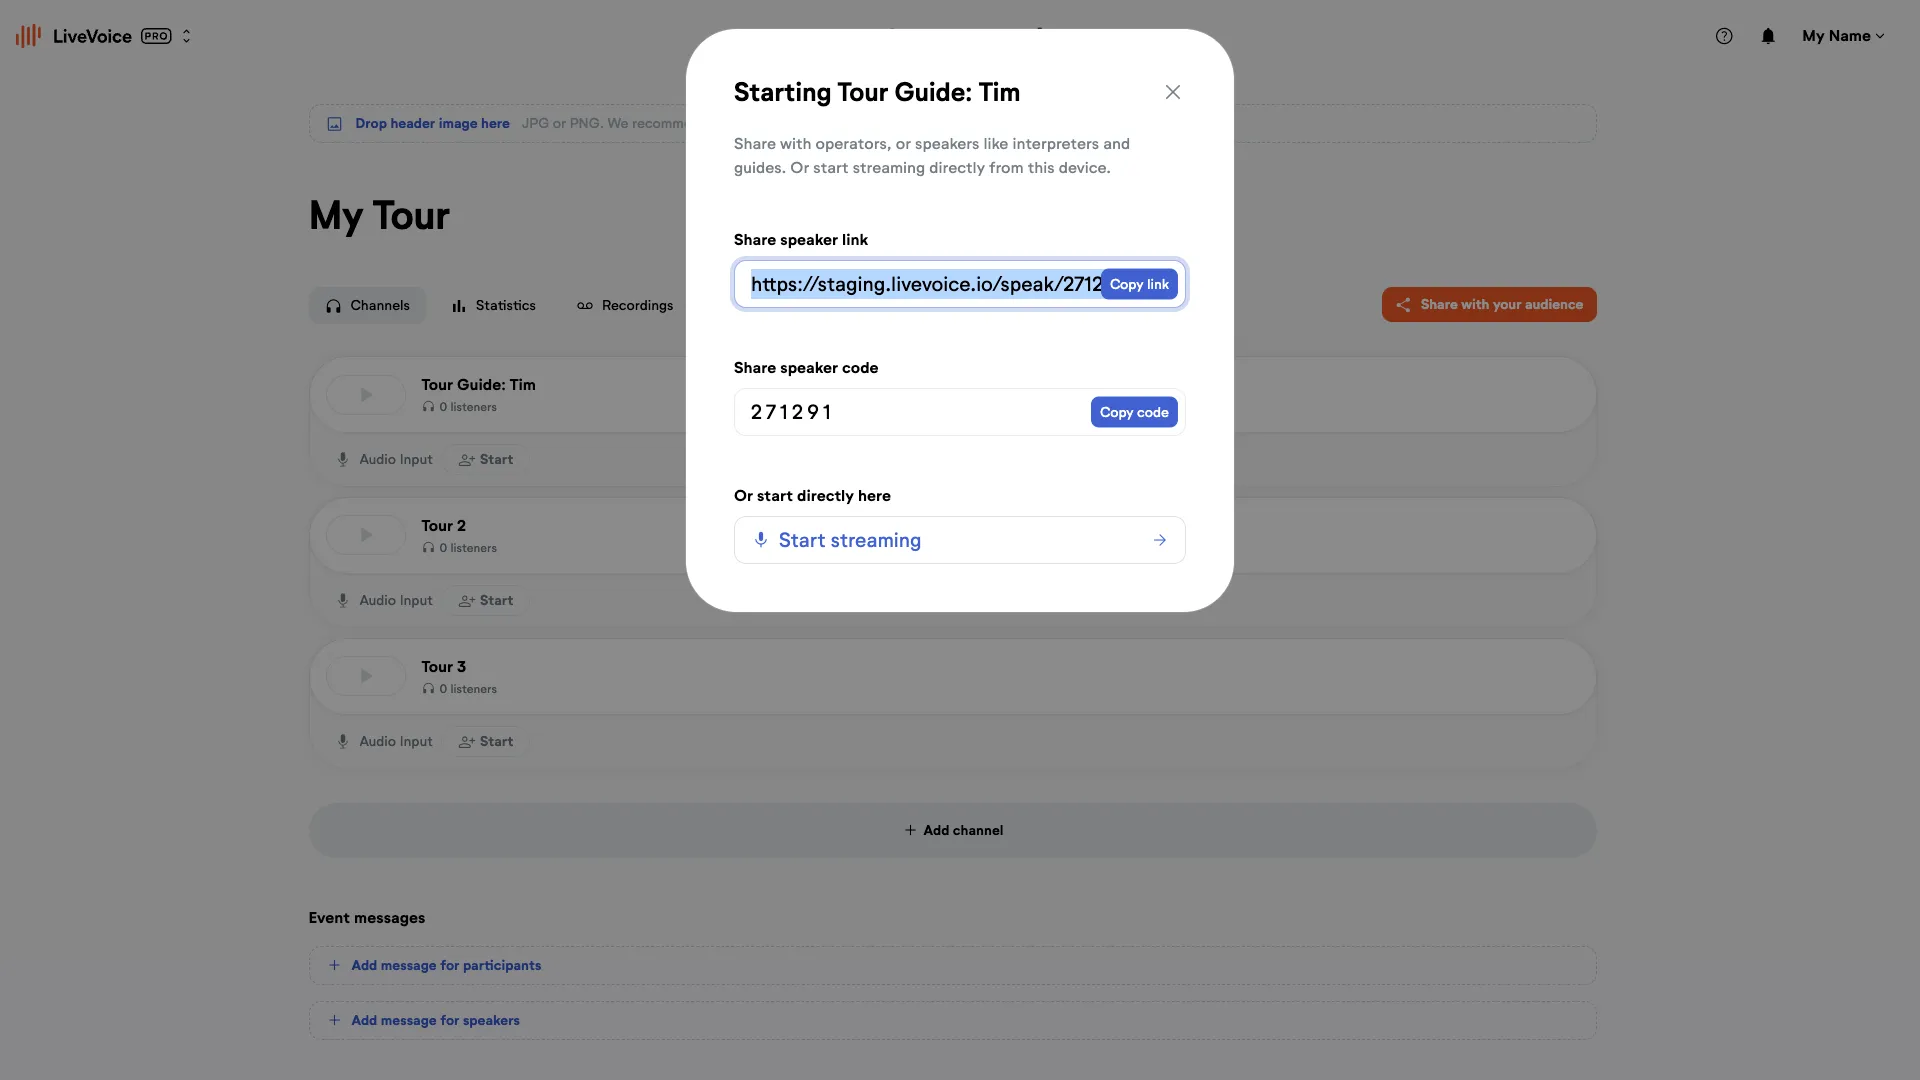Open Audio Input for Tour 3
Viewport: 1920px width, 1080px height.
(385, 742)
